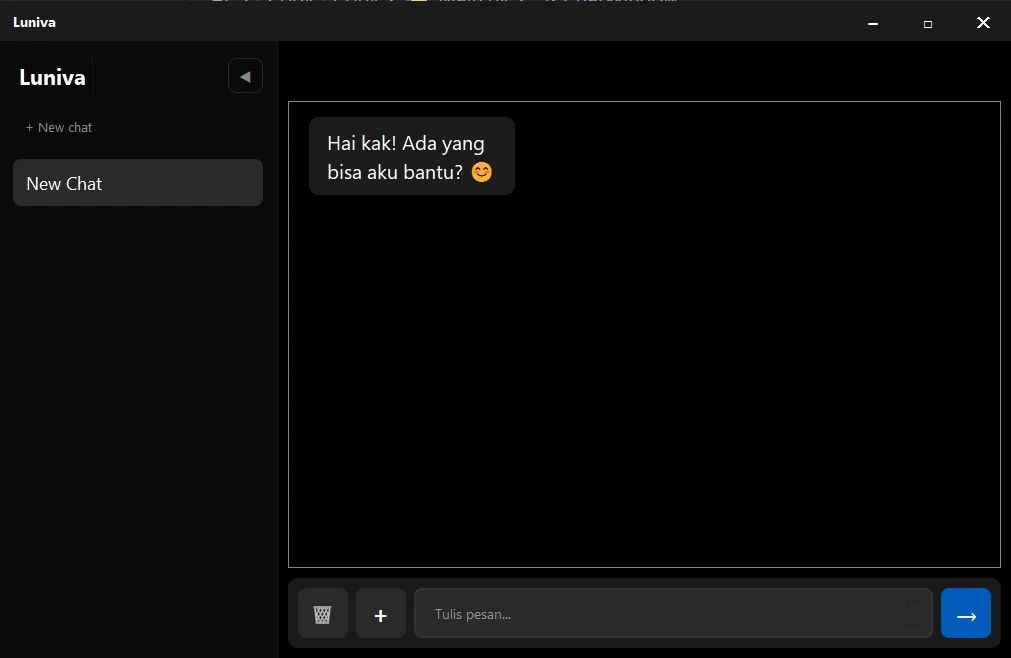Click the "Luniva" heading in the sidebar
The width and height of the screenshot is (1011, 658).
click(x=51, y=76)
